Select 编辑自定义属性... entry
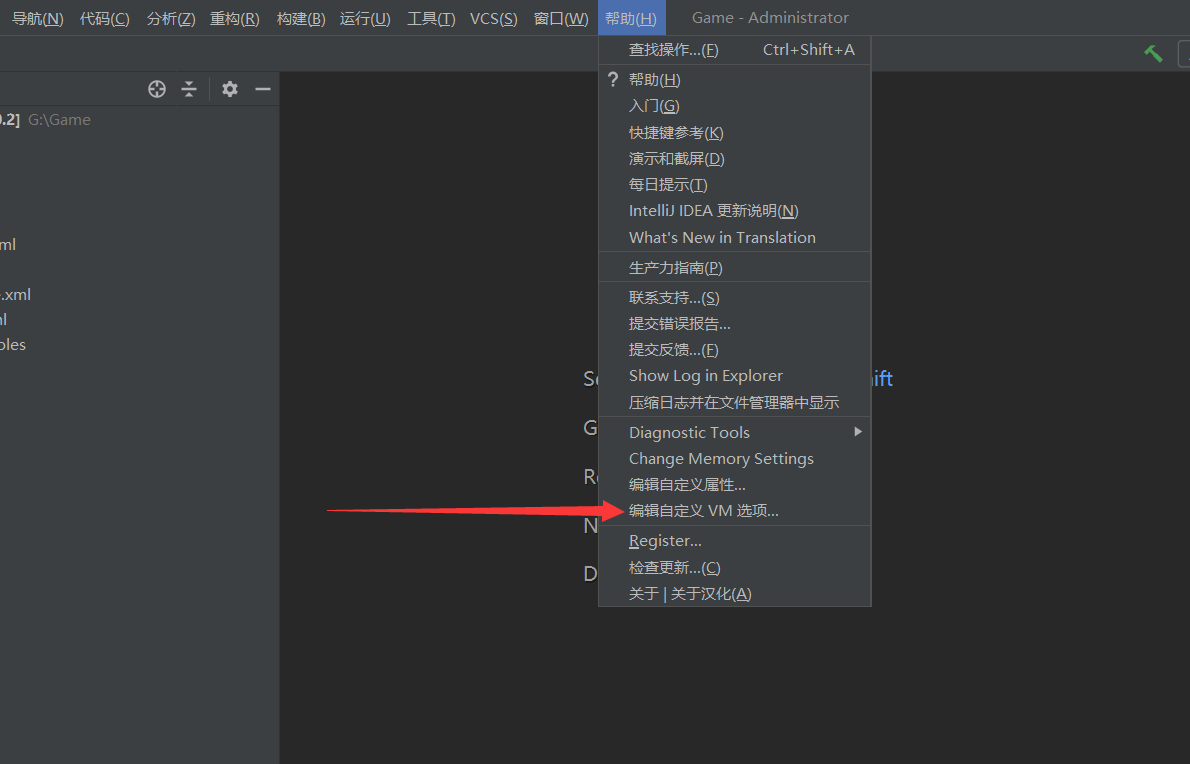The image size is (1190, 764). [735, 485]
